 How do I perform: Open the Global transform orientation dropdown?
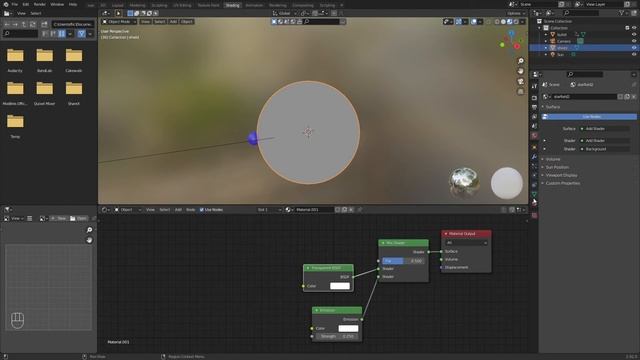[x=284, y=13]
